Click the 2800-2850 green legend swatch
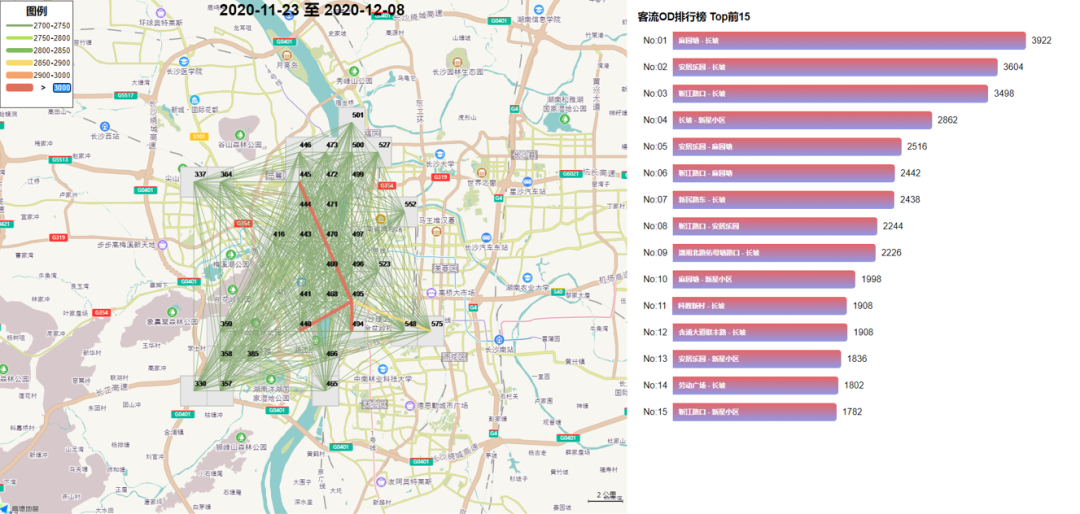Viewport: 1080px width, 514px height. (x=19, y=50)
